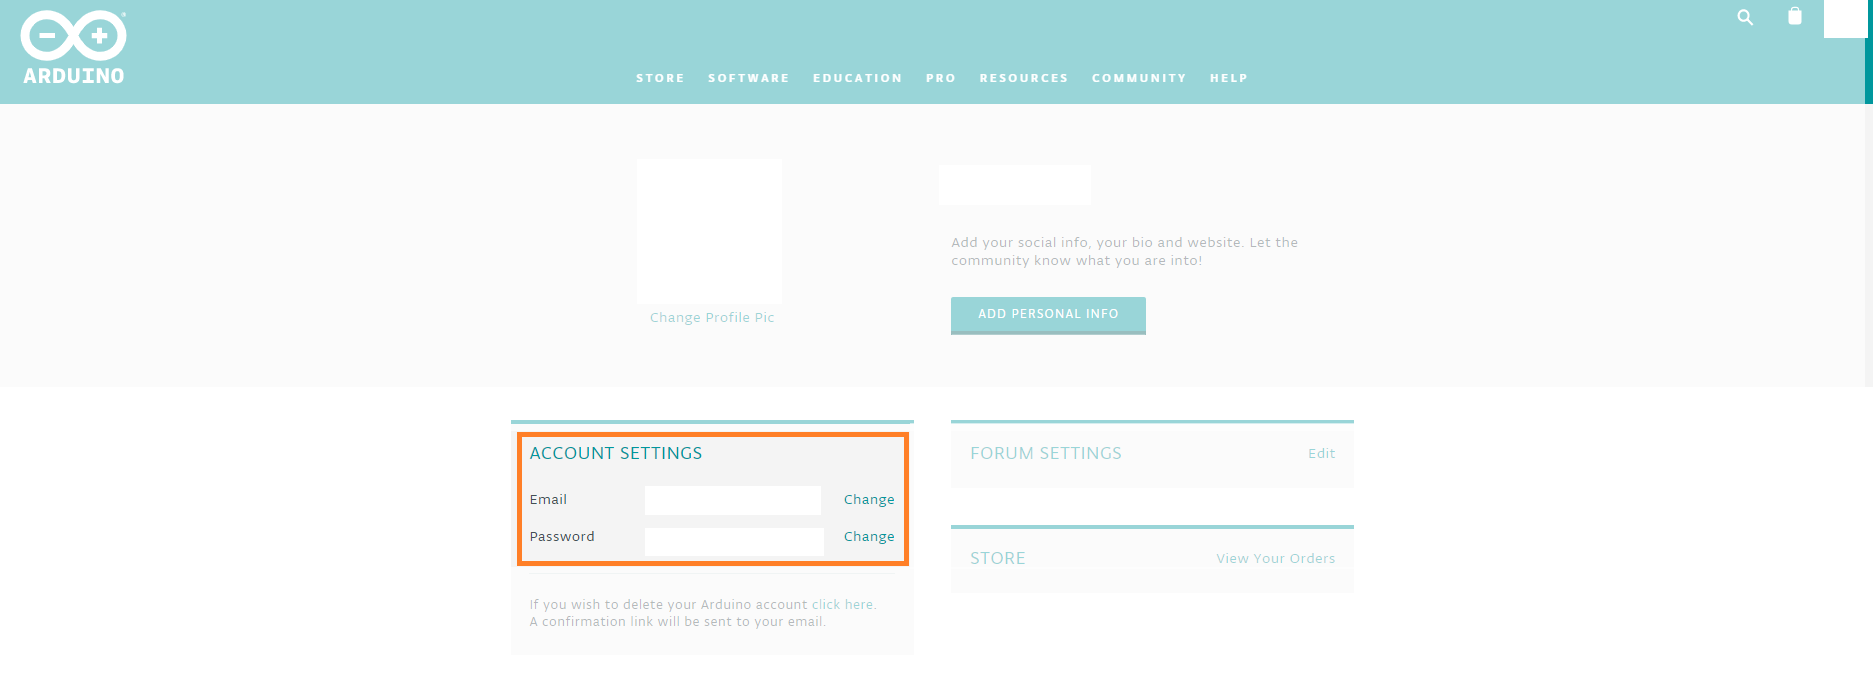Click the Password field
This screenshot has height=673, width=1873.
click(734, 541)
